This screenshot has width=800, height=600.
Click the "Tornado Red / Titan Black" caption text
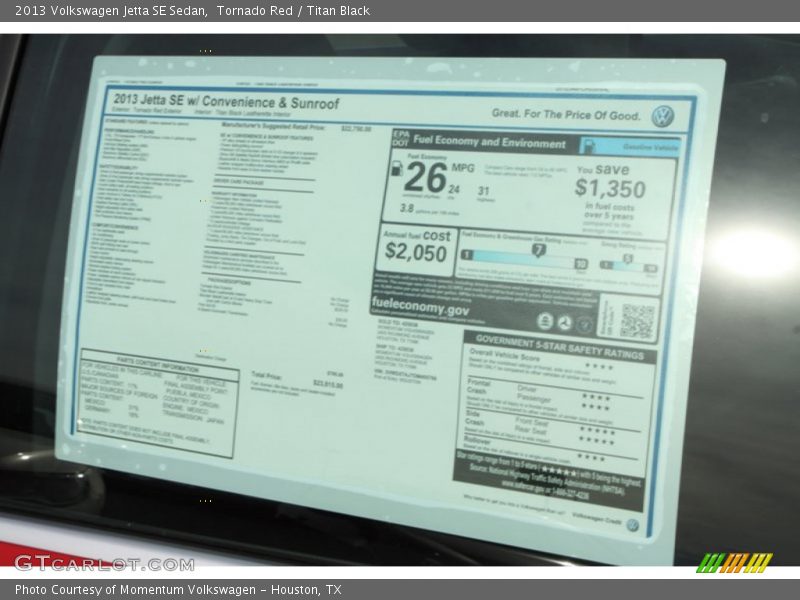(x=293, y=11)
